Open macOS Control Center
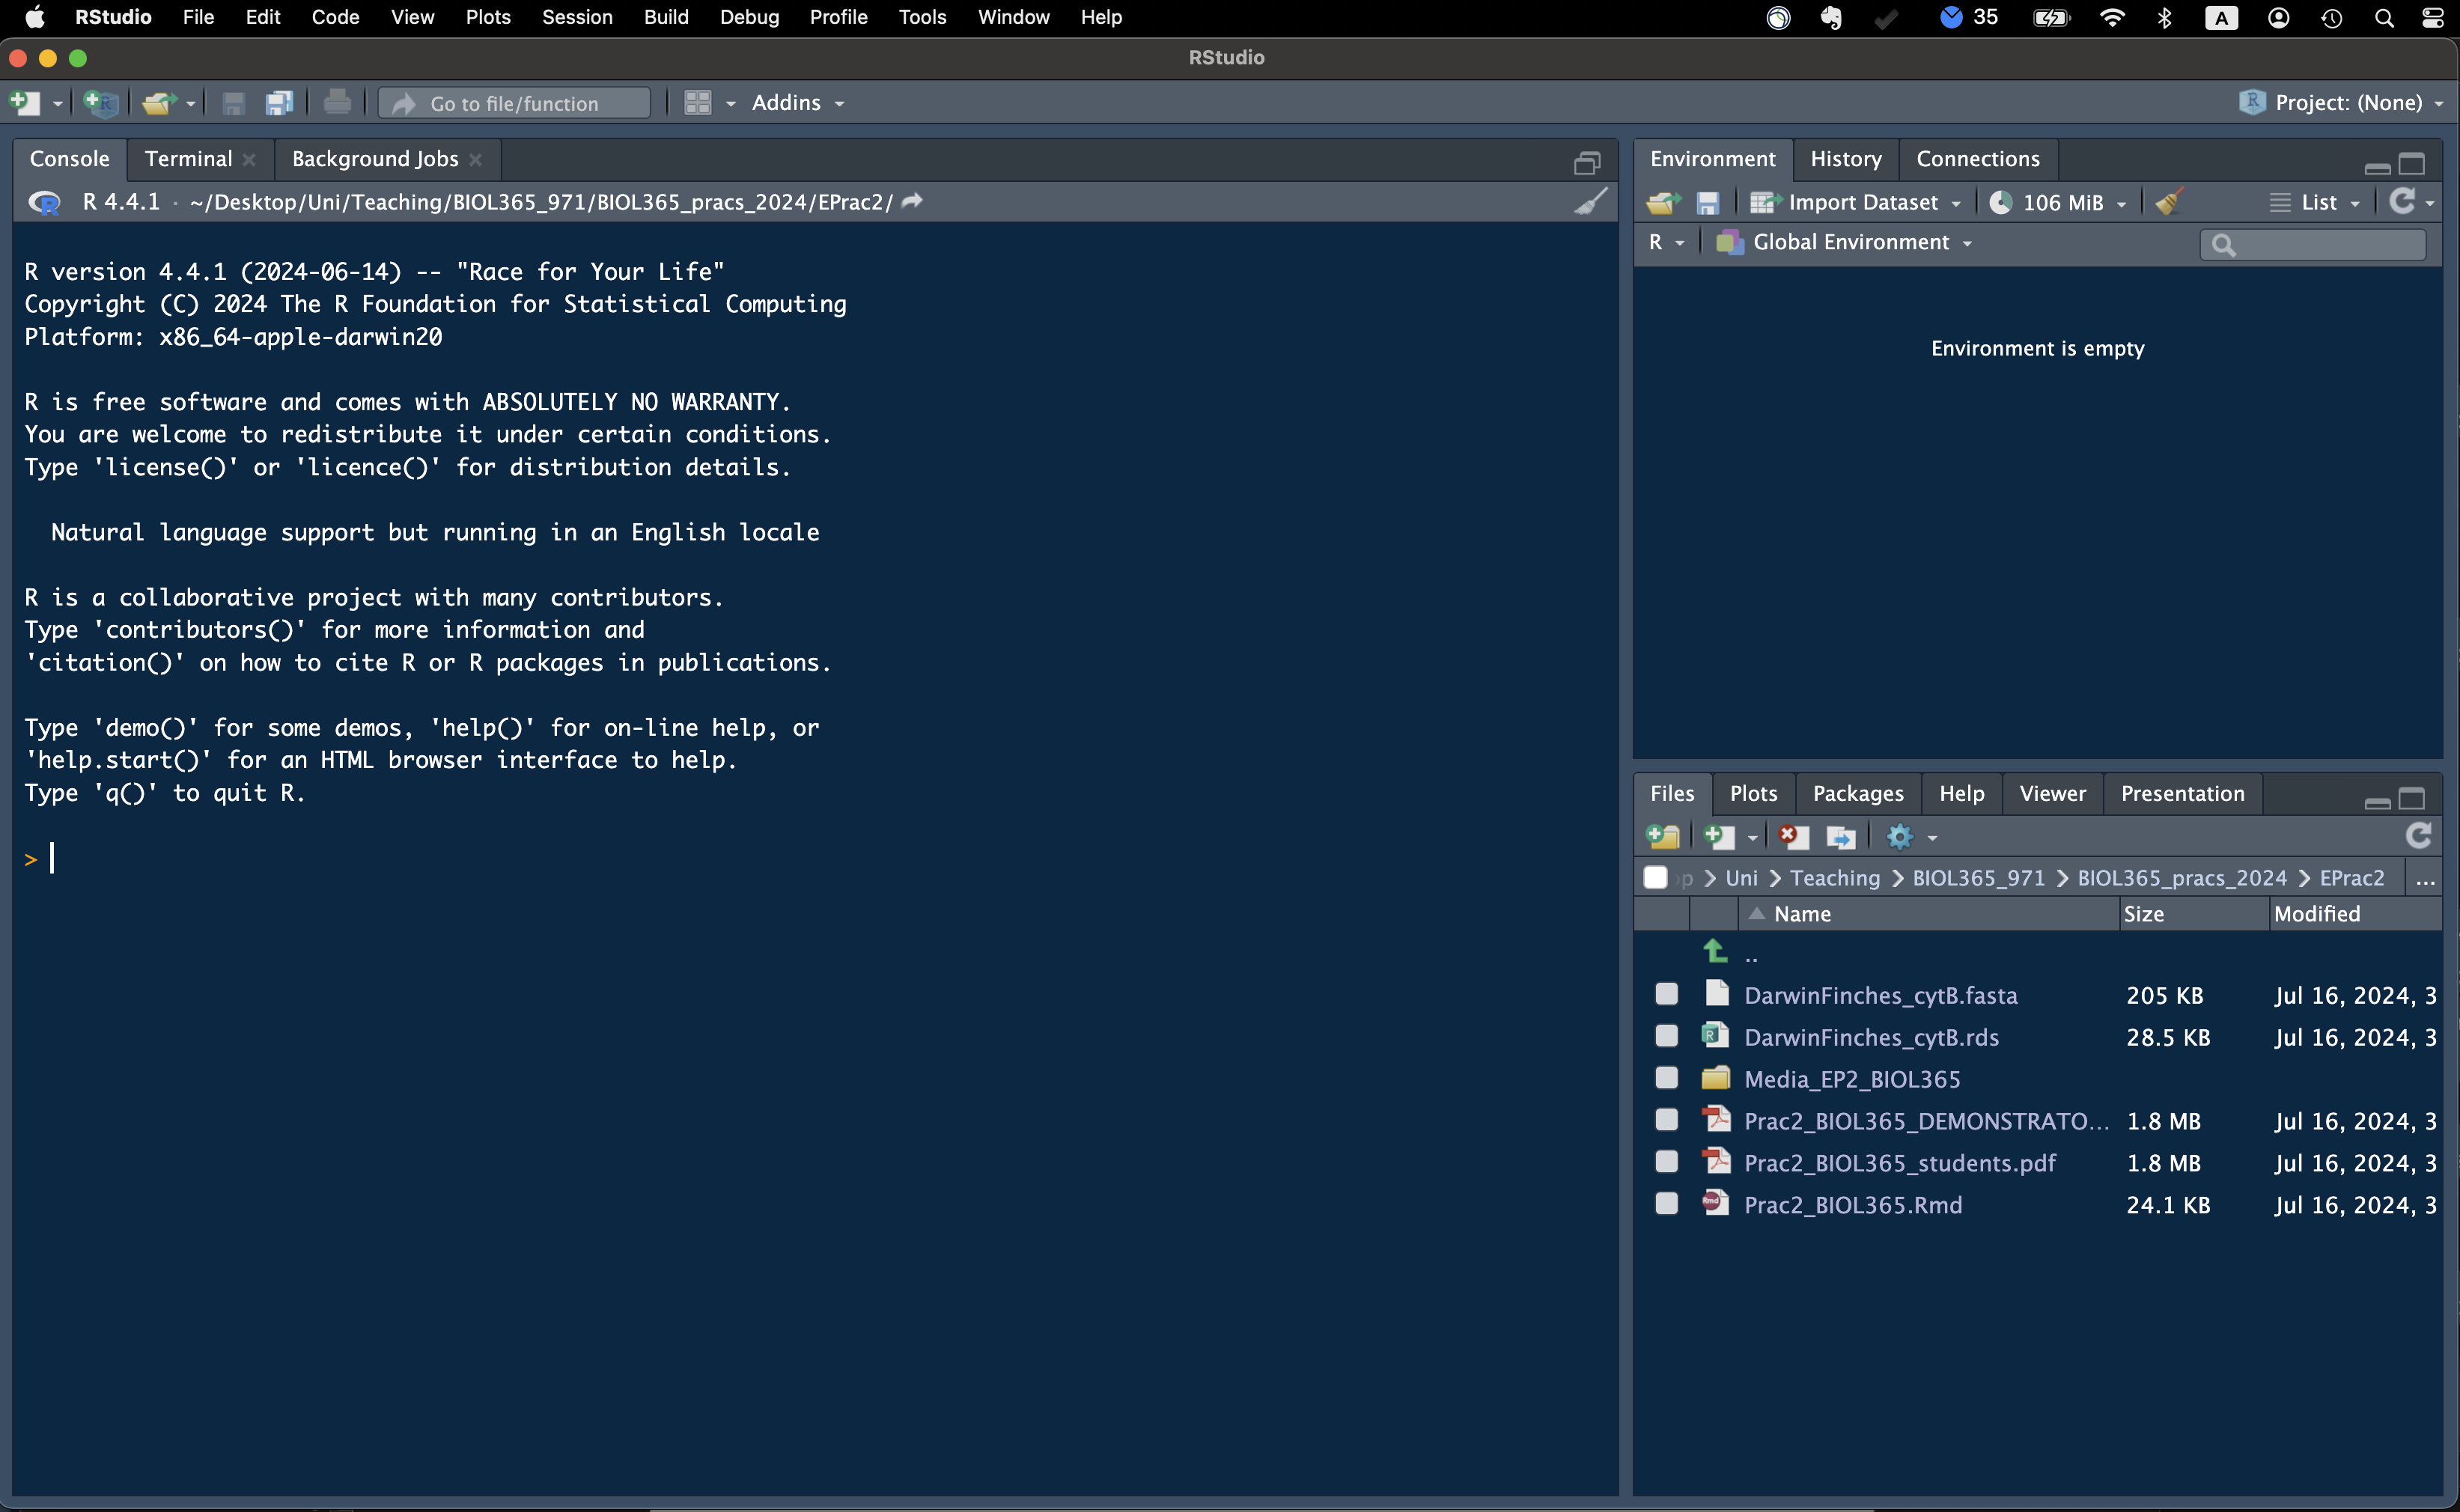The image size is (2460, 1512). point(2433,18)
